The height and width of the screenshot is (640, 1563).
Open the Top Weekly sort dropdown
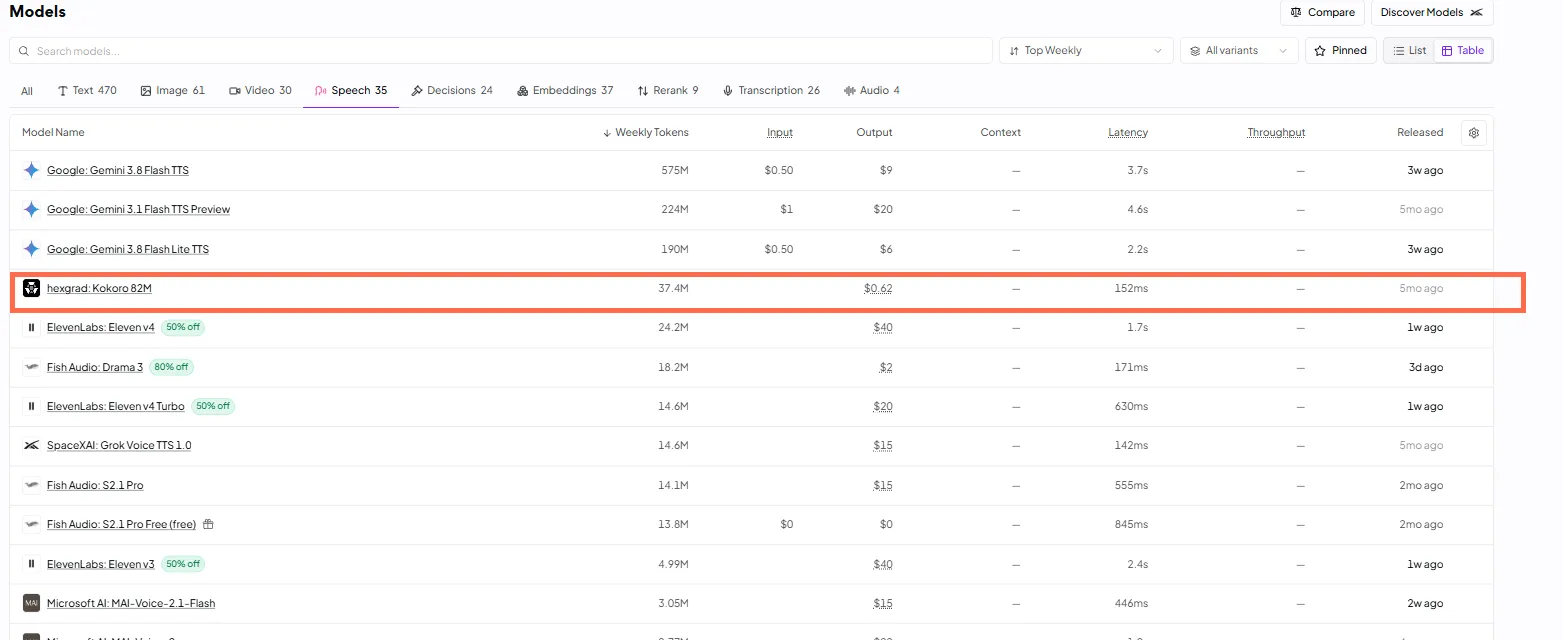pyautogui.click(x=1086, y=50)
